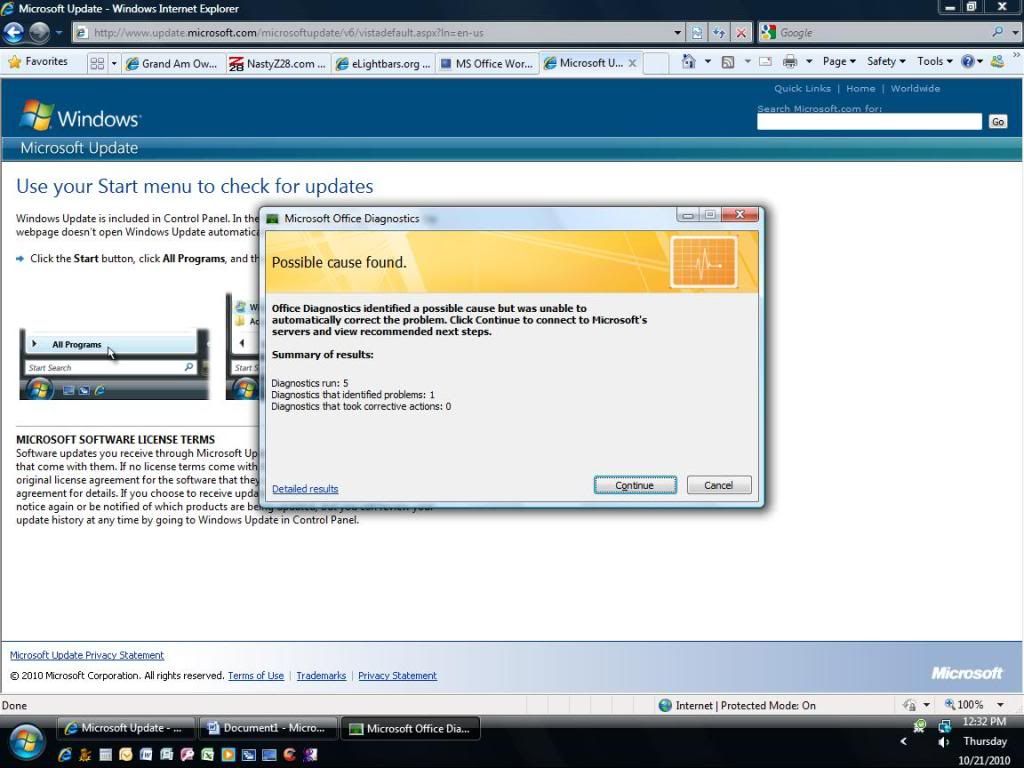Click the browser Back arrow button
The image size is (1024, 768).
pyautogui.click(x=14, y=32)
